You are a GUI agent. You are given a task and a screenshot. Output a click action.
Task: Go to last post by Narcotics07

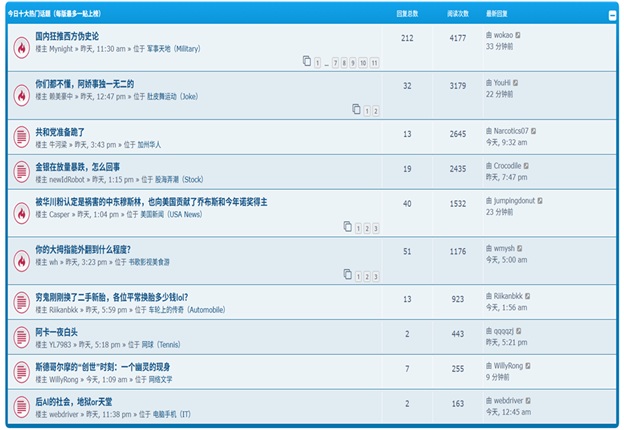coord(535,131)
